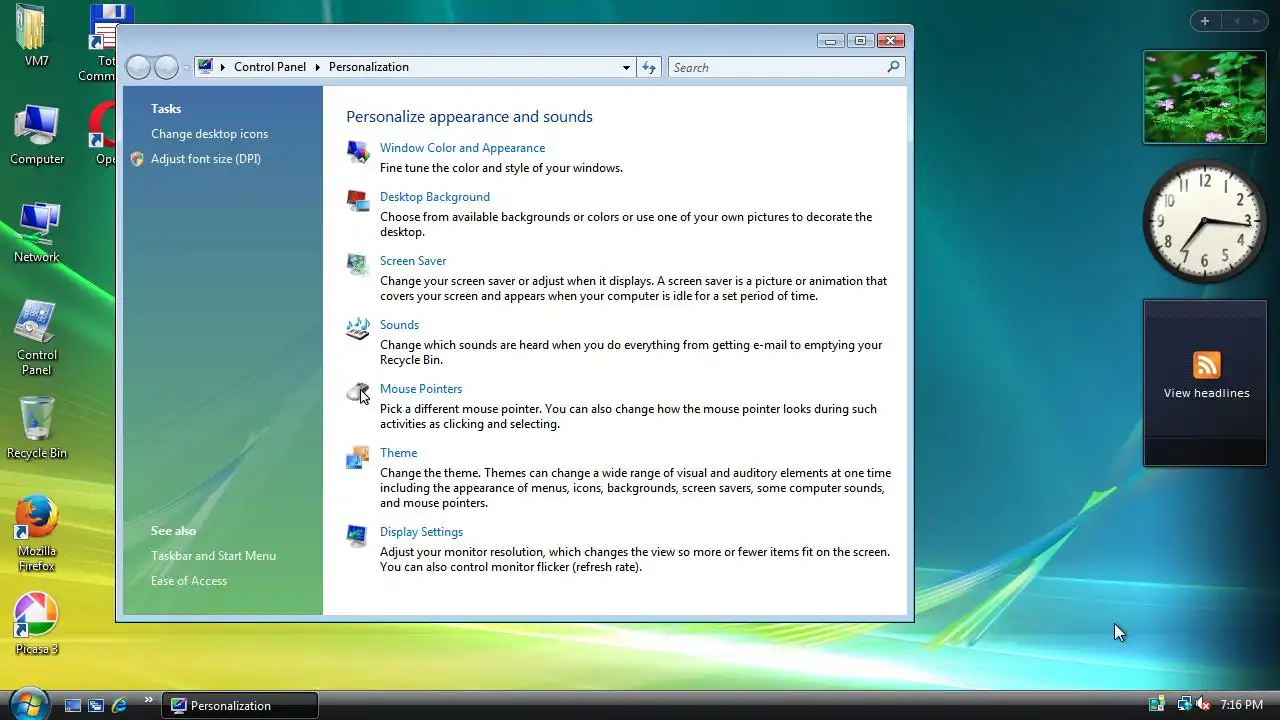Viewport: 1280px width, 720px height.
Task: Open the Screen Saver link
Action: click(413, 261)
